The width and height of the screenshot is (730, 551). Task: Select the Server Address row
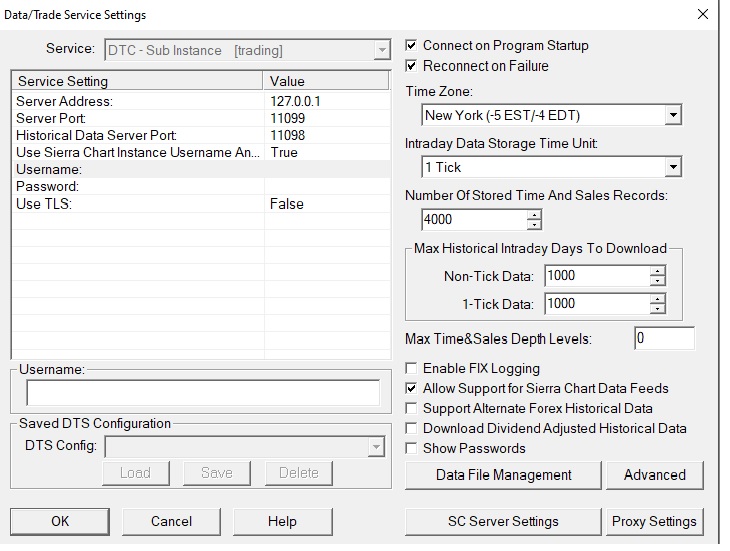(x=201, y=101)
